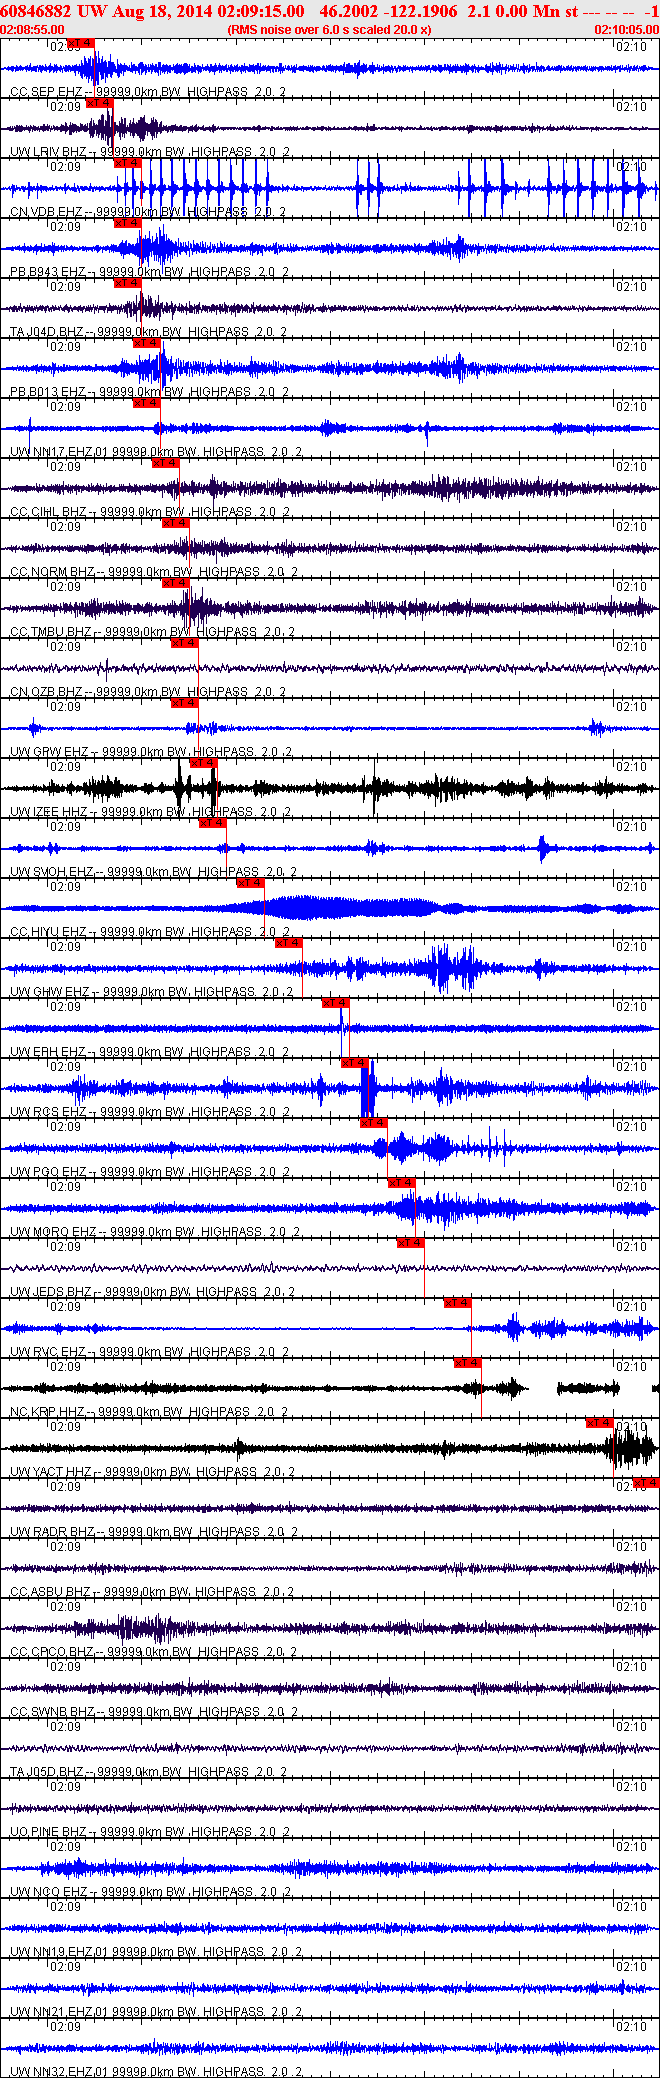Select the red pick flag on the UW.GRW trace
This screenshot has width=660, height=2078.
point(184,703)
